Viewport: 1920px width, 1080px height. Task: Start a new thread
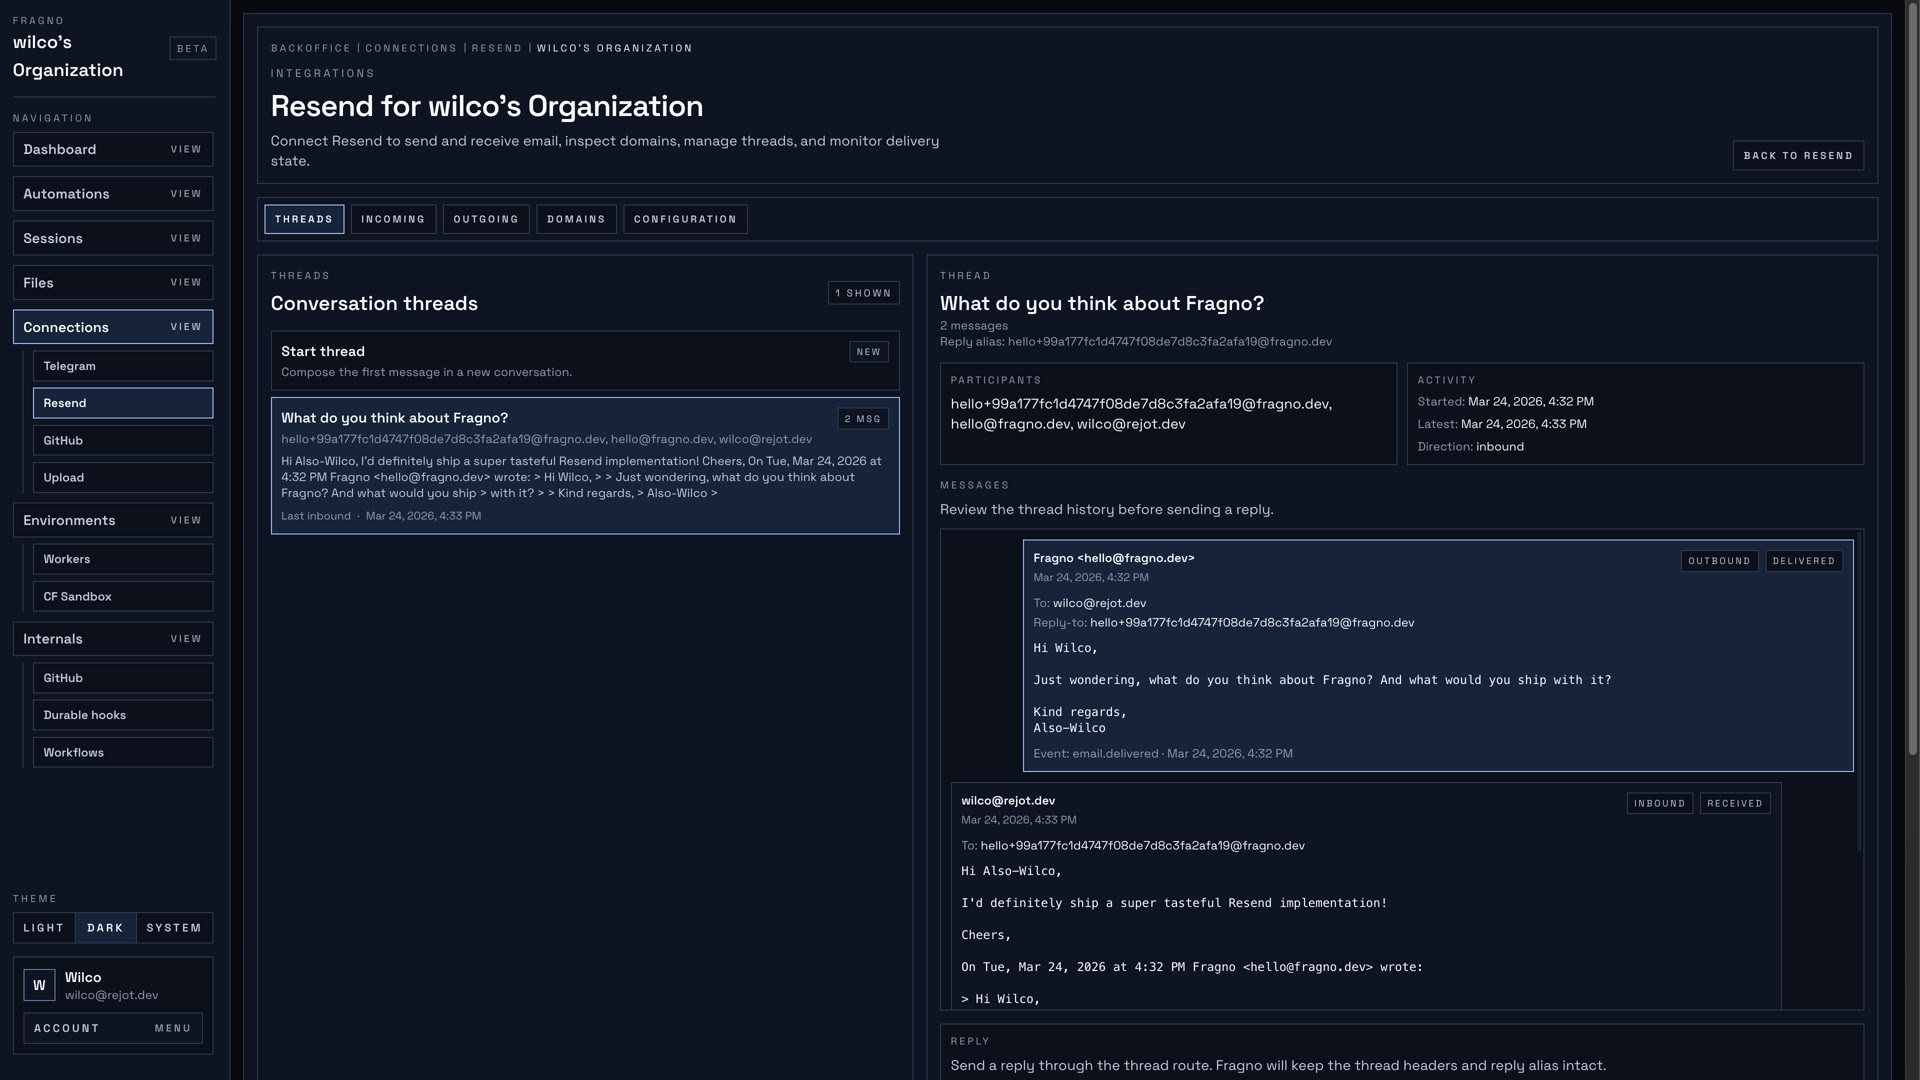pyautogui.click(x=584, y=360)
